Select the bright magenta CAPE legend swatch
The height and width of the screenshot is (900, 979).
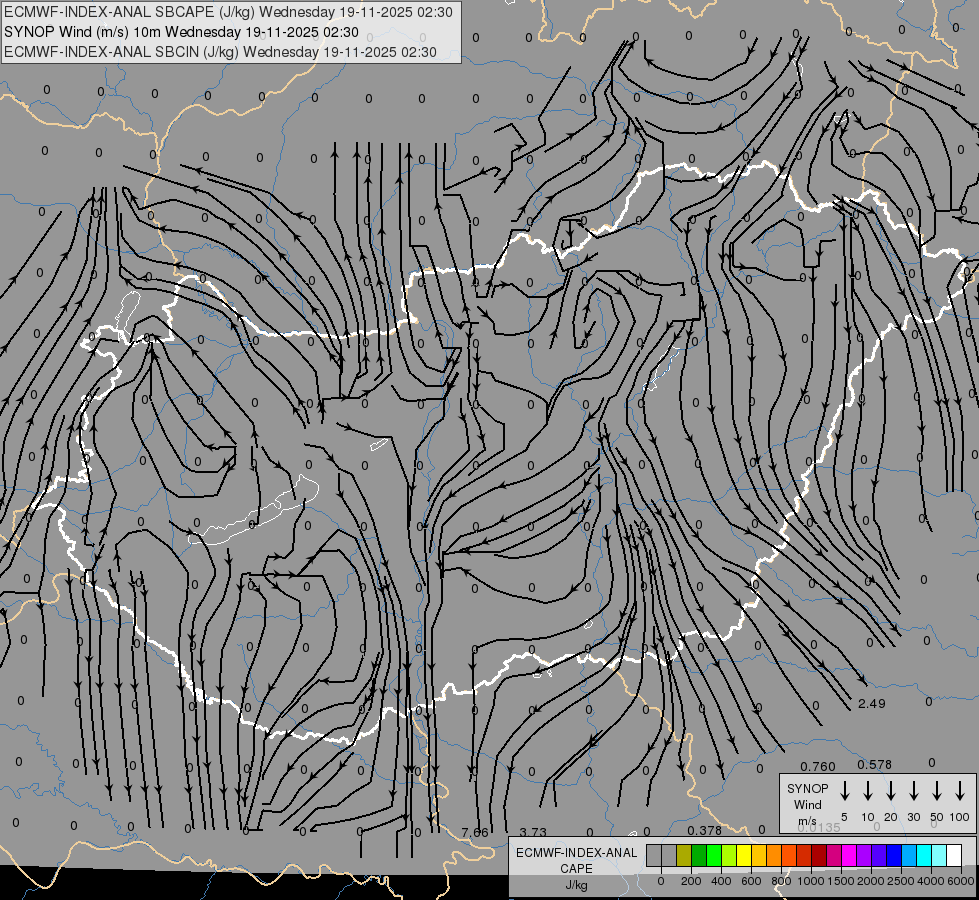(x=850, y=855)
